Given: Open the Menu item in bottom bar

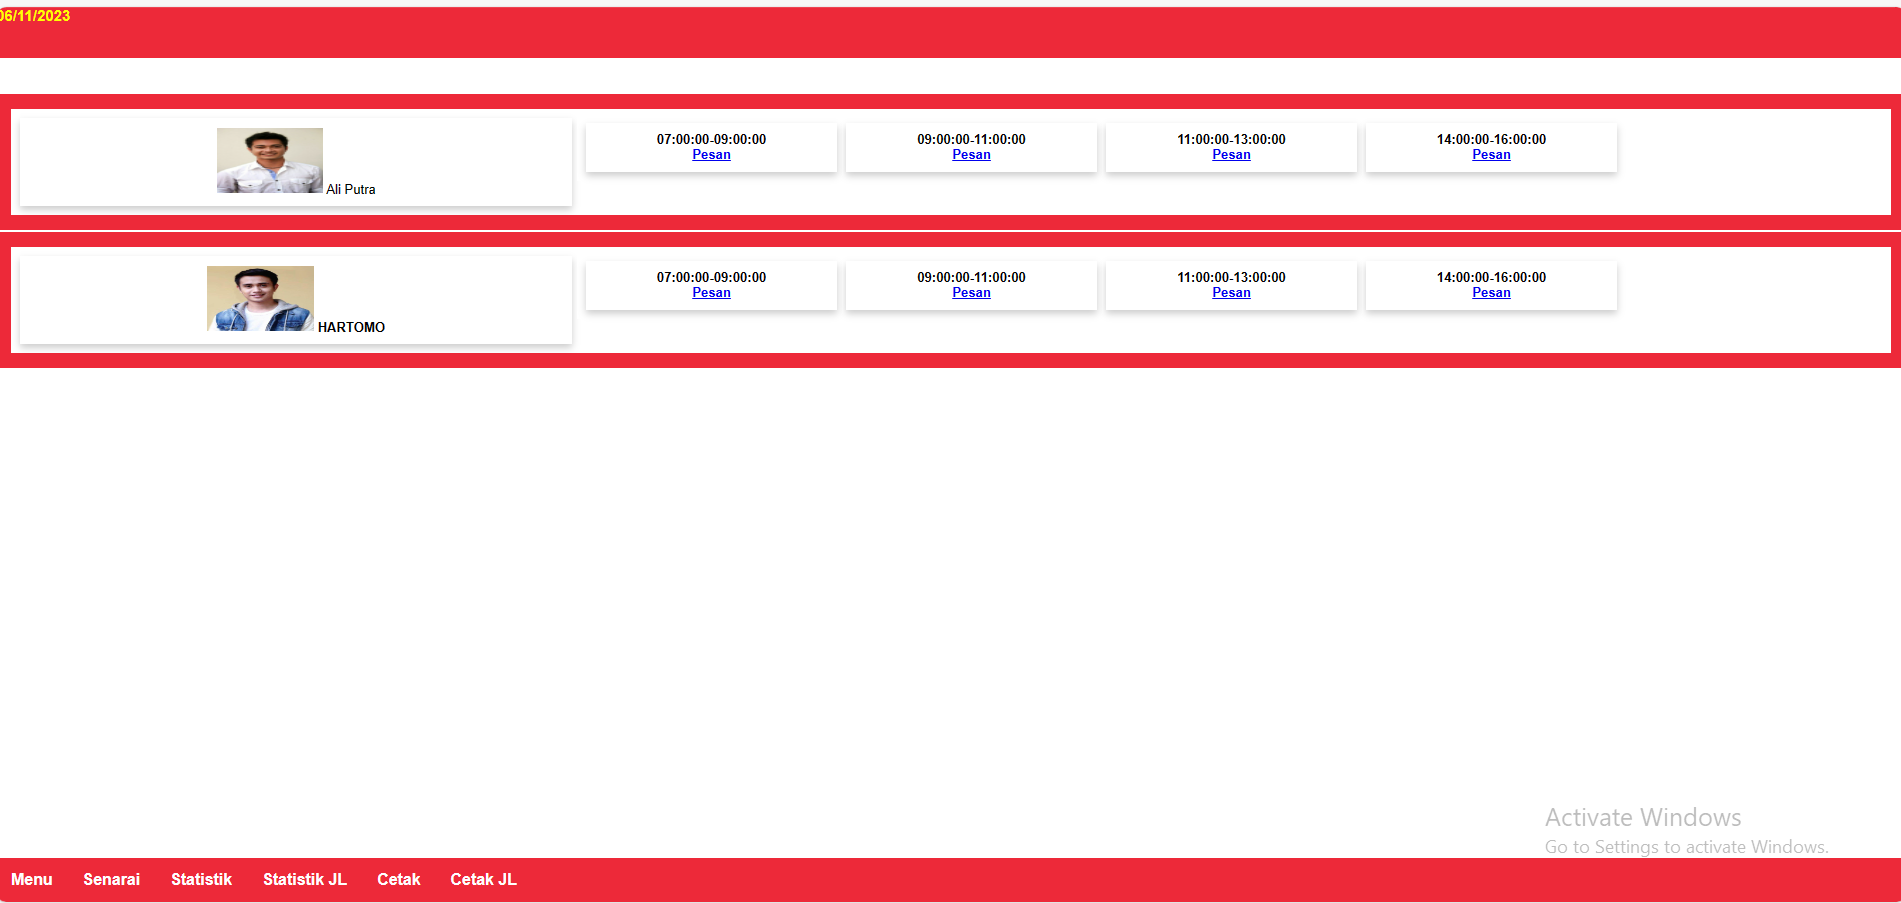Looking at the screenshot, I should click(32, 880).
